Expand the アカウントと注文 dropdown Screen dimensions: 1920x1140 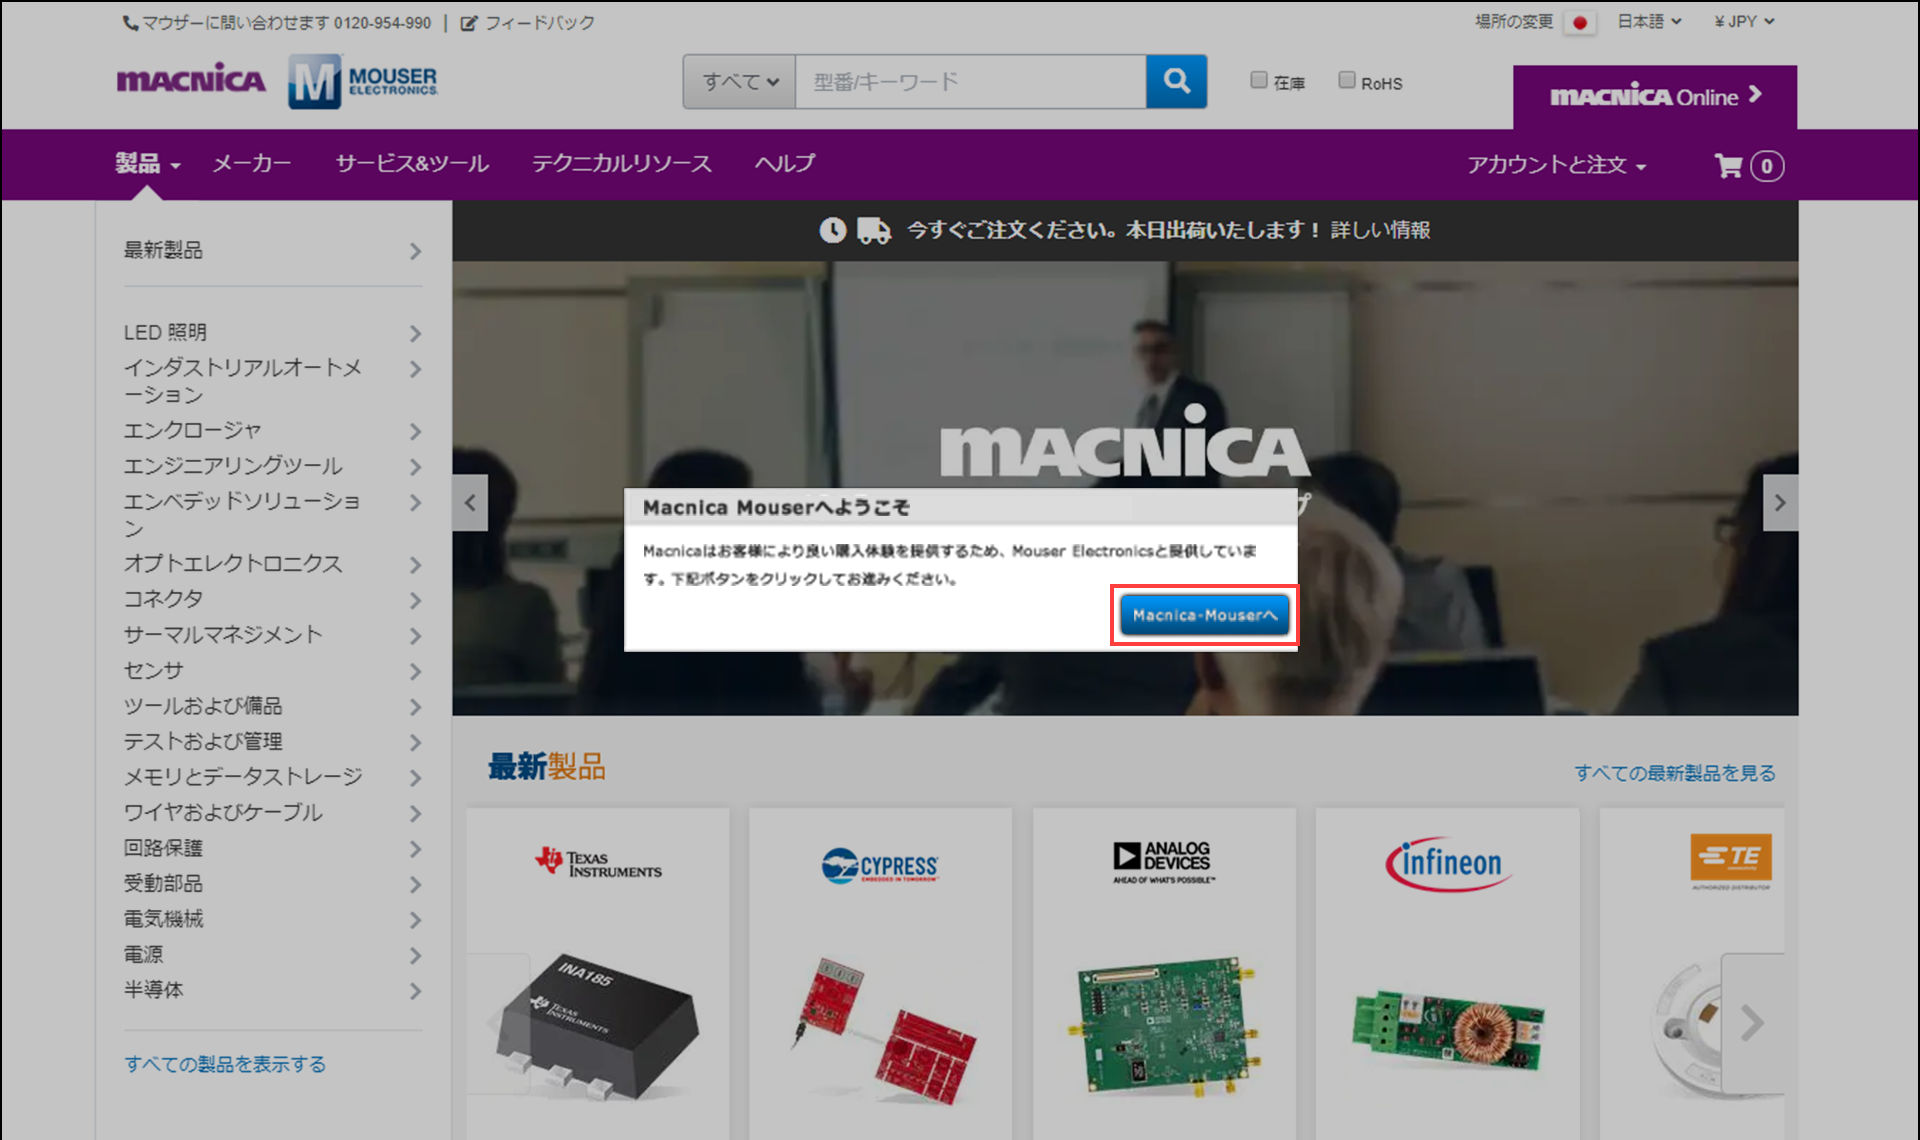point(1556,165)
